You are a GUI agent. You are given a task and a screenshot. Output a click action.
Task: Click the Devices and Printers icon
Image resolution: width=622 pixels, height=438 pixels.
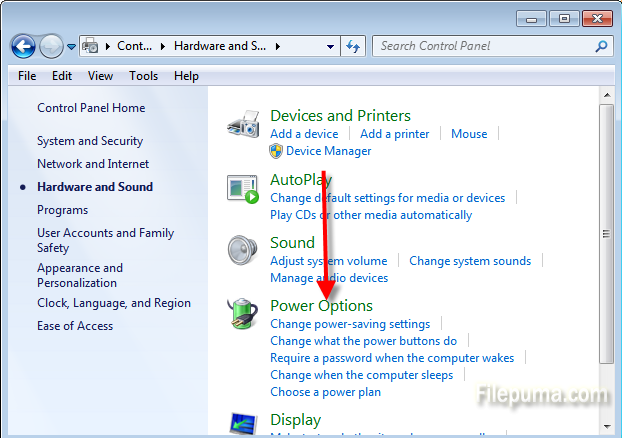[x=243, y=126]
